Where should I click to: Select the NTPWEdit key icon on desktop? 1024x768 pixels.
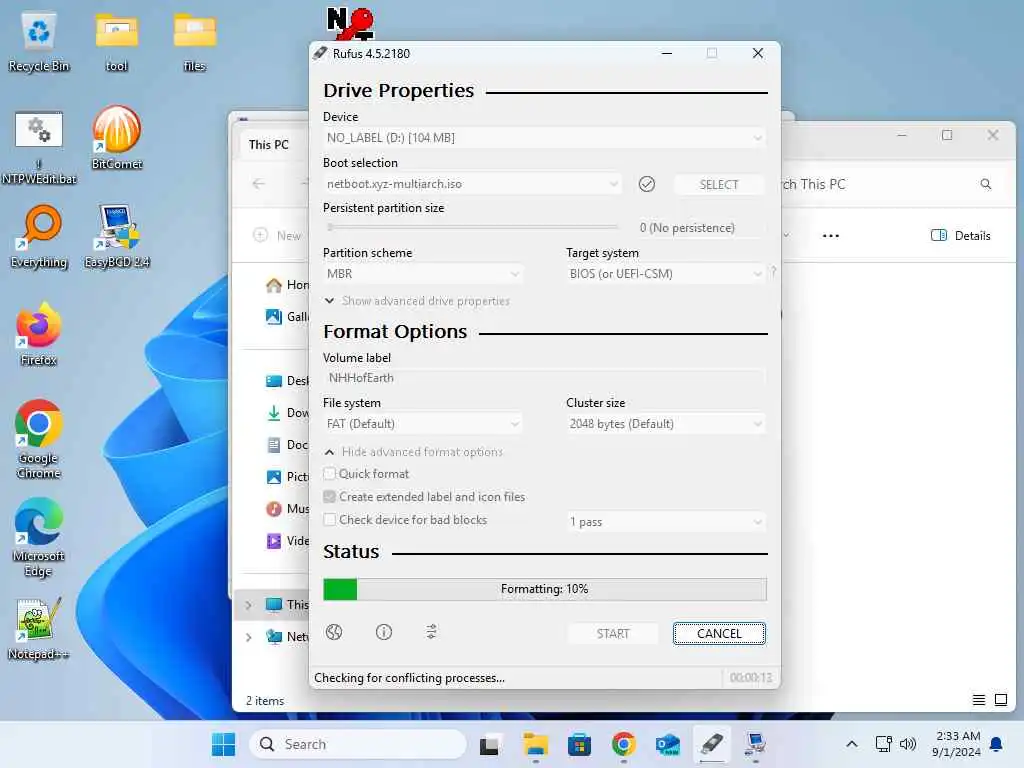351,23
